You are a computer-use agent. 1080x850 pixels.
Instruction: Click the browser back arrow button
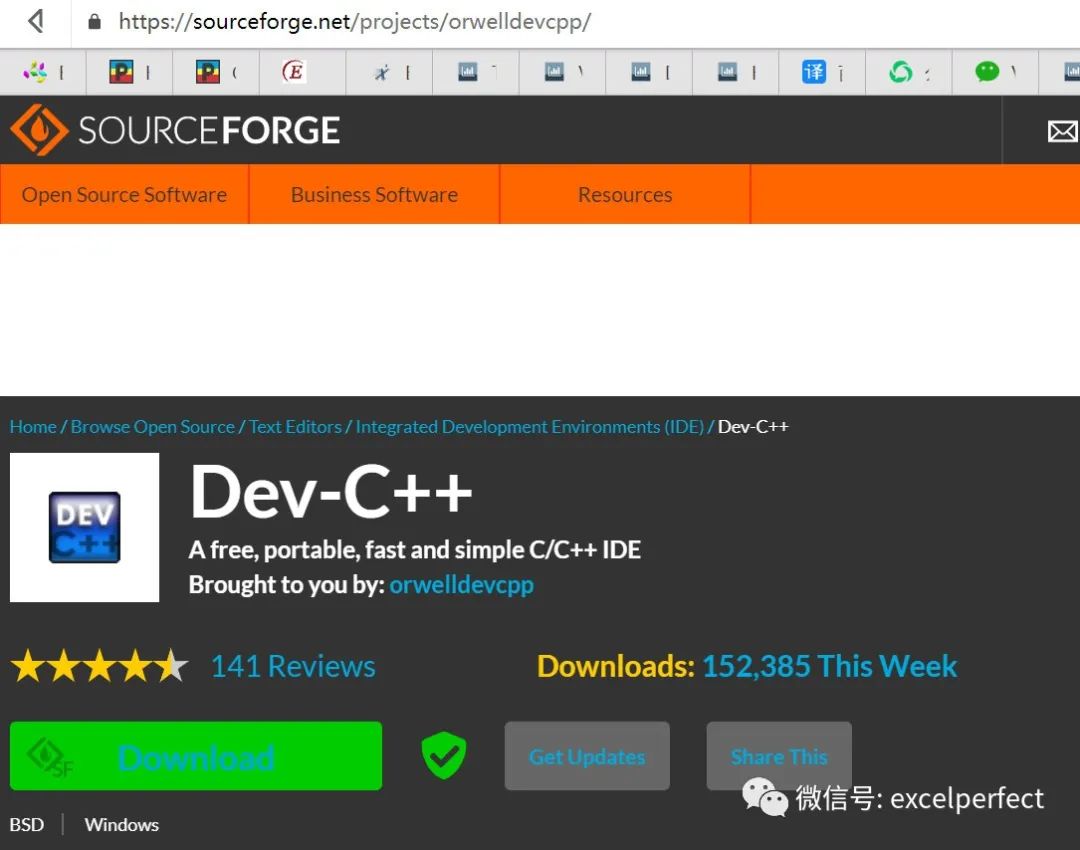37,21
